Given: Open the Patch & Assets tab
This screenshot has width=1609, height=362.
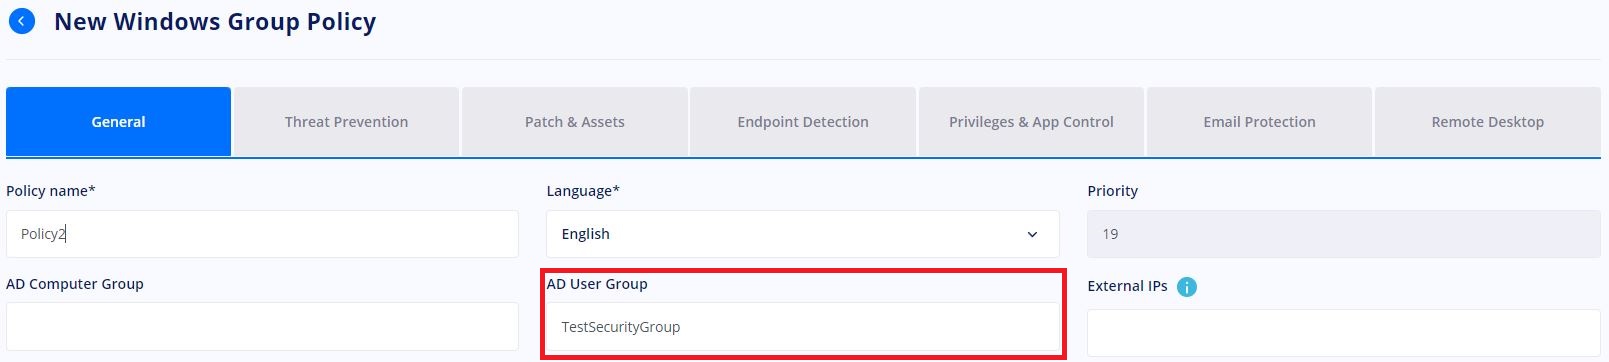Looking at the screenshot, I should [x=575, y=122].
